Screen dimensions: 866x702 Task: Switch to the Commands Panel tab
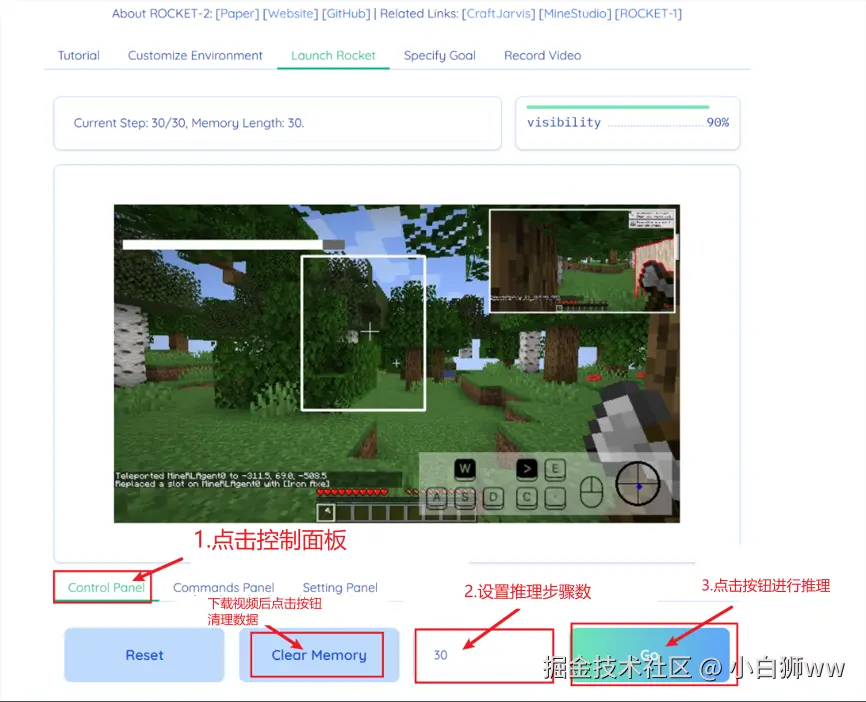point(223,588)
